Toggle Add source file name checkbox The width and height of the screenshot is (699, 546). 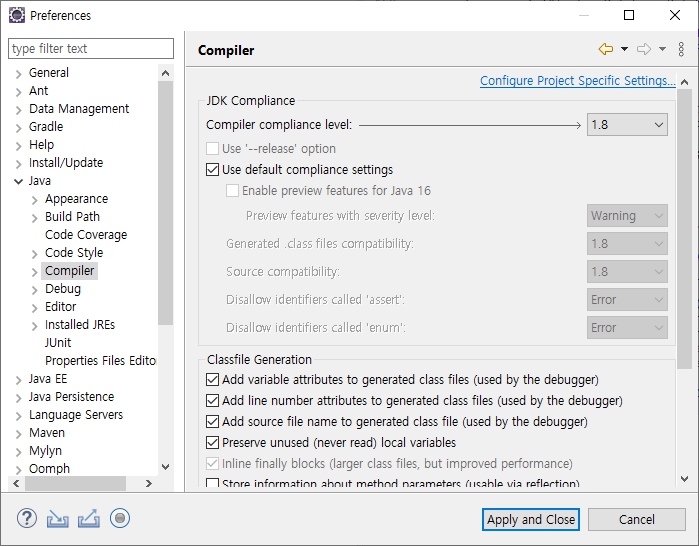[213, 422]
